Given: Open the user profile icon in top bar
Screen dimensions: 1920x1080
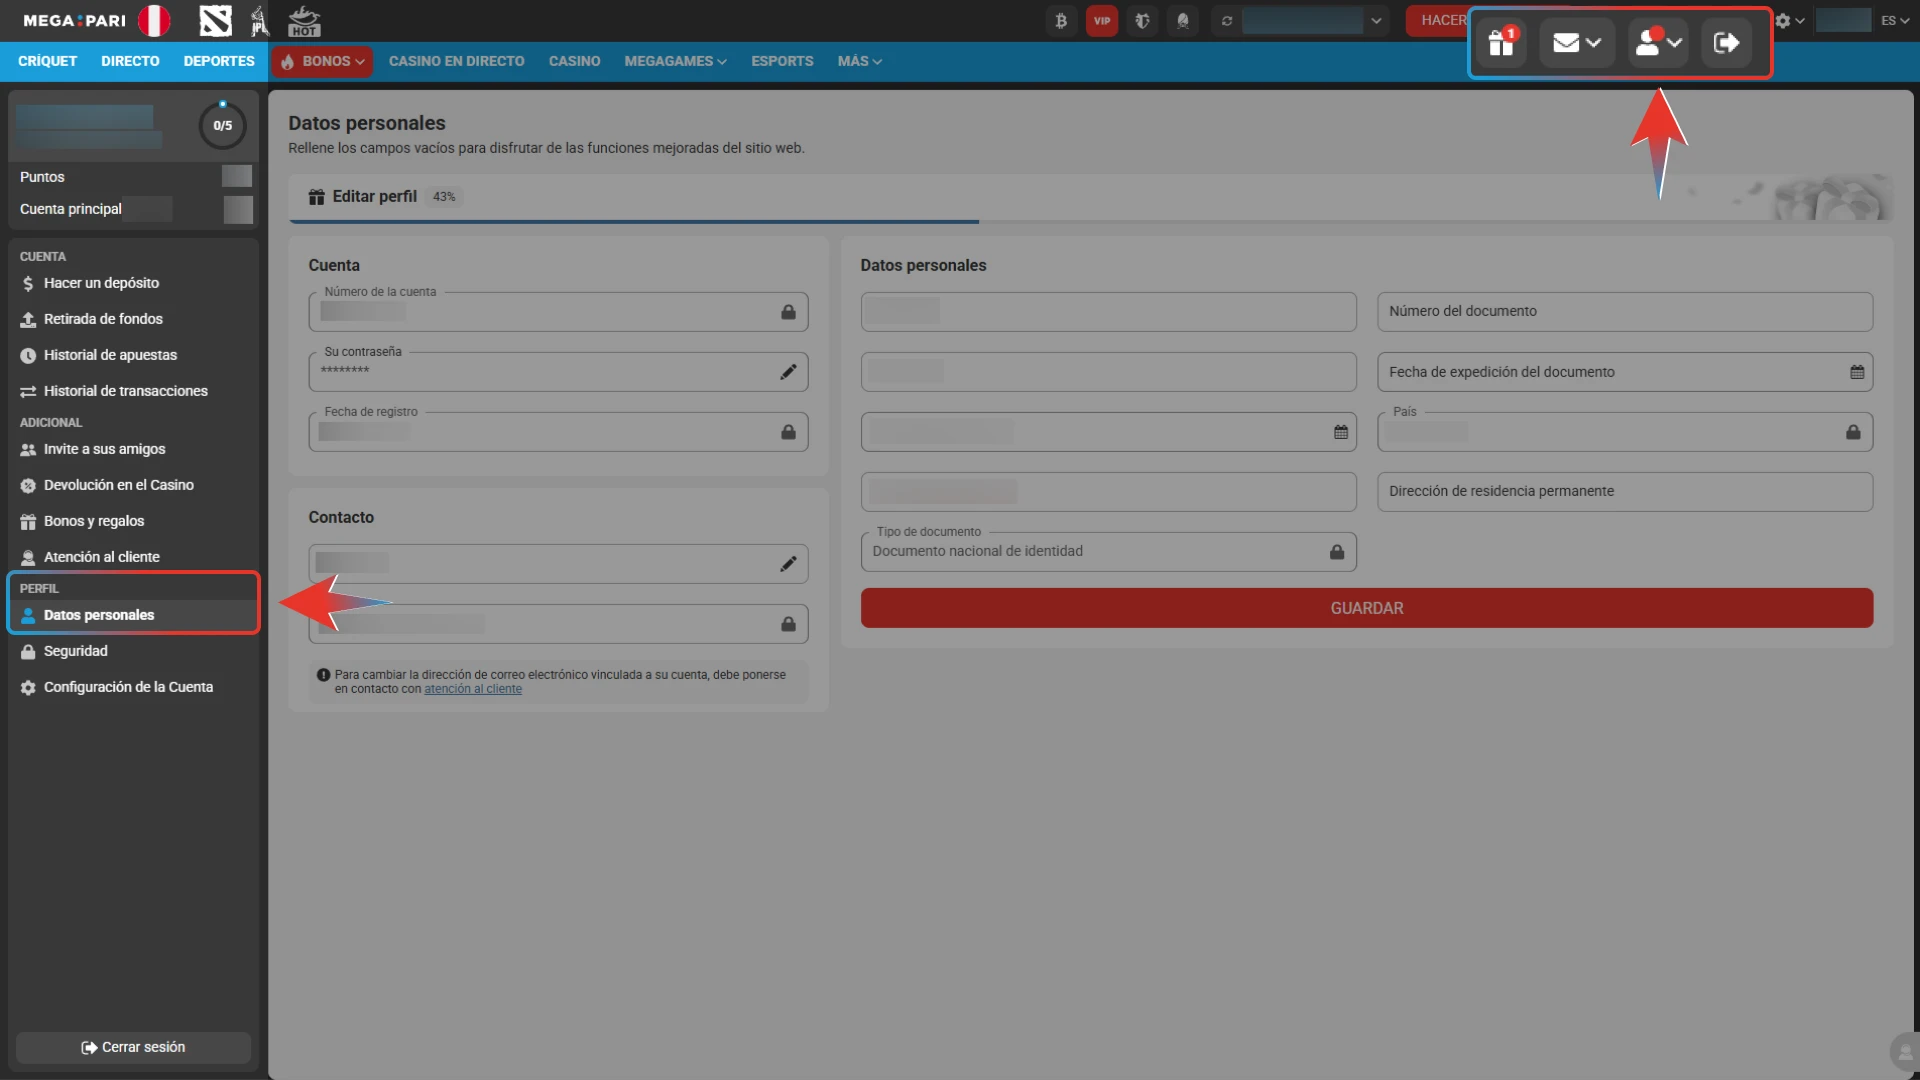Looking at the screenshot, I should 1652,42.
